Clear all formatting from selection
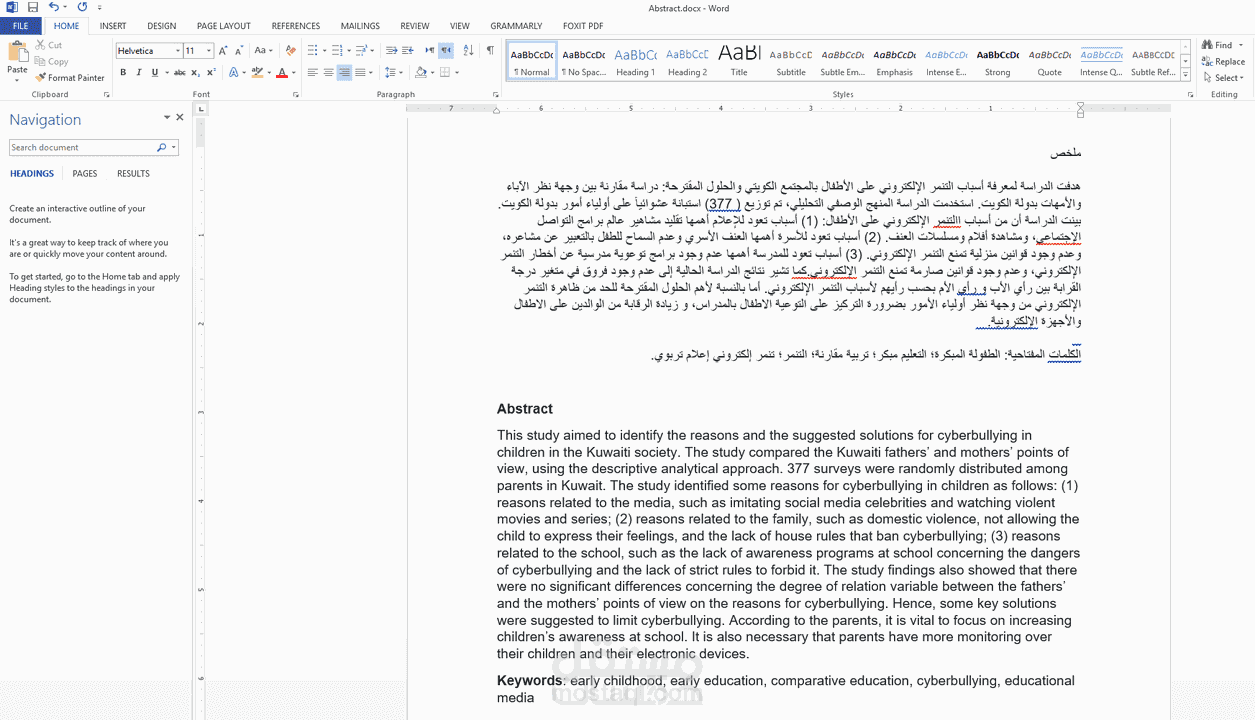 pyautogui.click(x=290, y=50)
